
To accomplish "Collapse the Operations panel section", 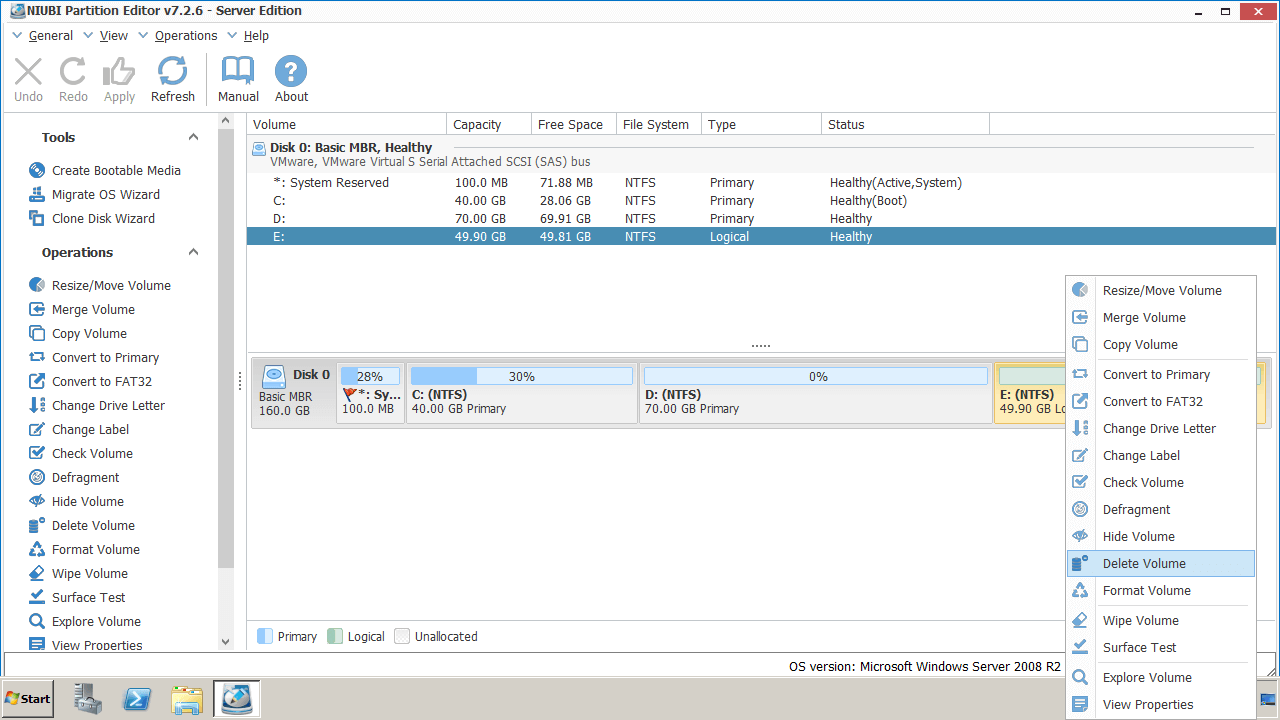I will coord(194,252).
